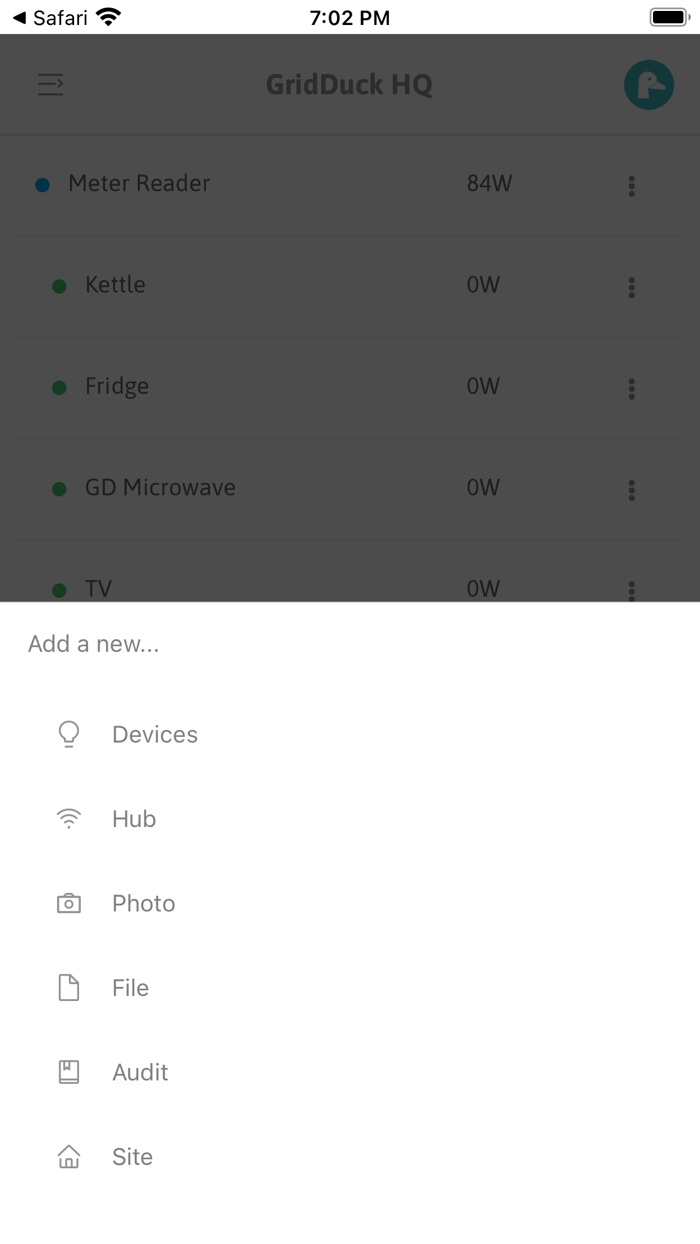
Task: Open the sidebar navigation icon
Action: [50, 85]
